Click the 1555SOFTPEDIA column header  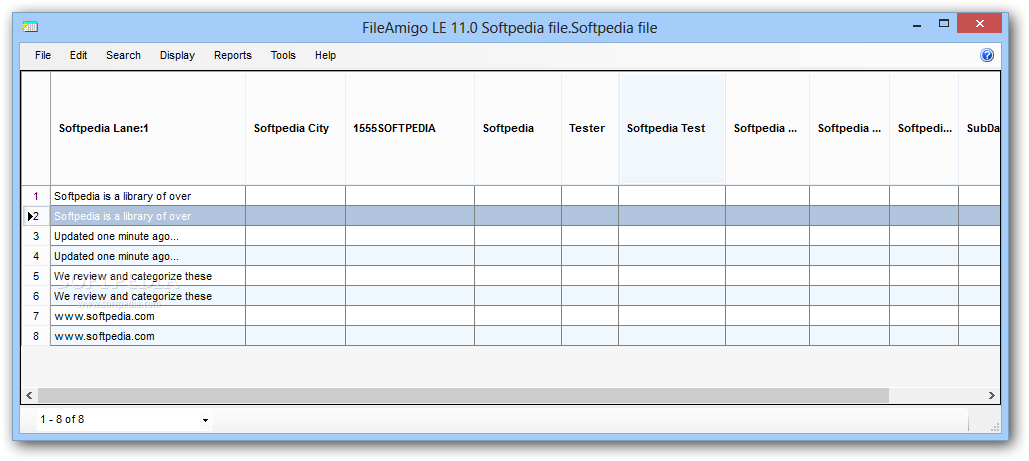click(x=410, y=129)
